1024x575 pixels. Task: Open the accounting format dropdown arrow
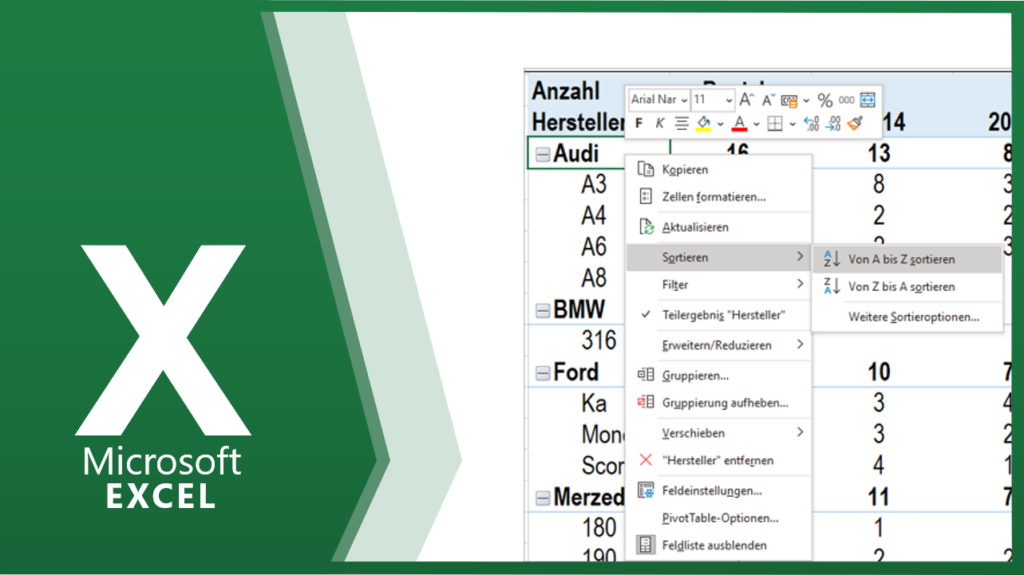click(x=807, y=101)
